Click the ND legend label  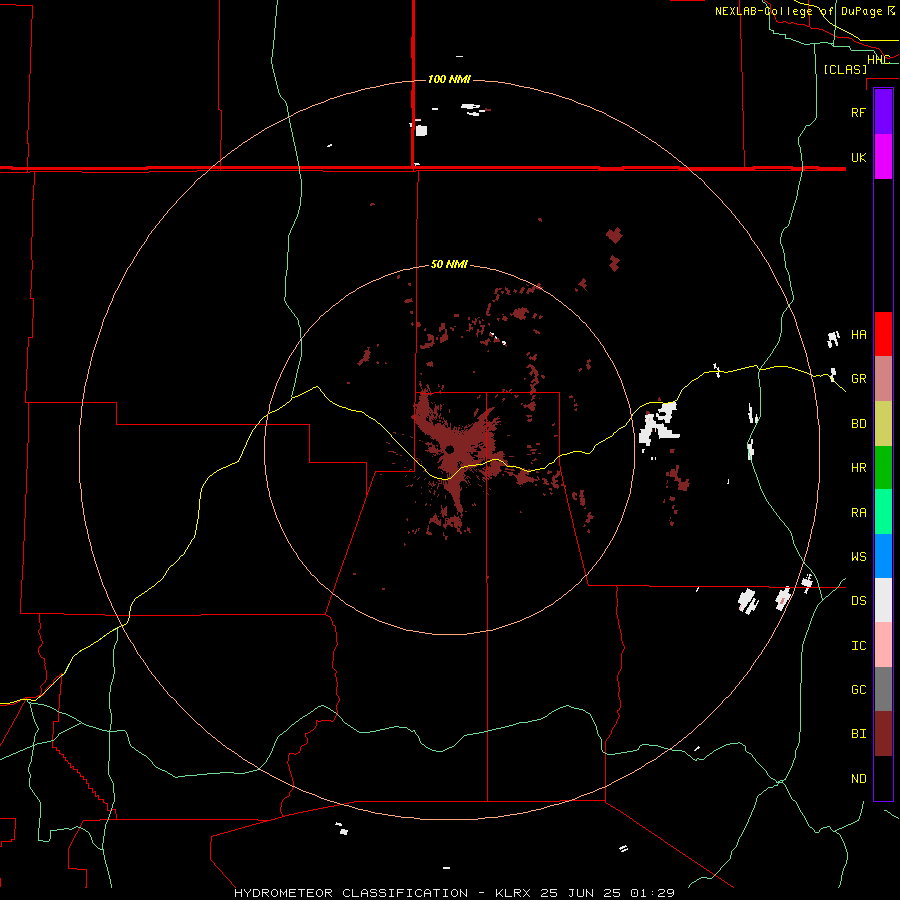tap(859, 779)
